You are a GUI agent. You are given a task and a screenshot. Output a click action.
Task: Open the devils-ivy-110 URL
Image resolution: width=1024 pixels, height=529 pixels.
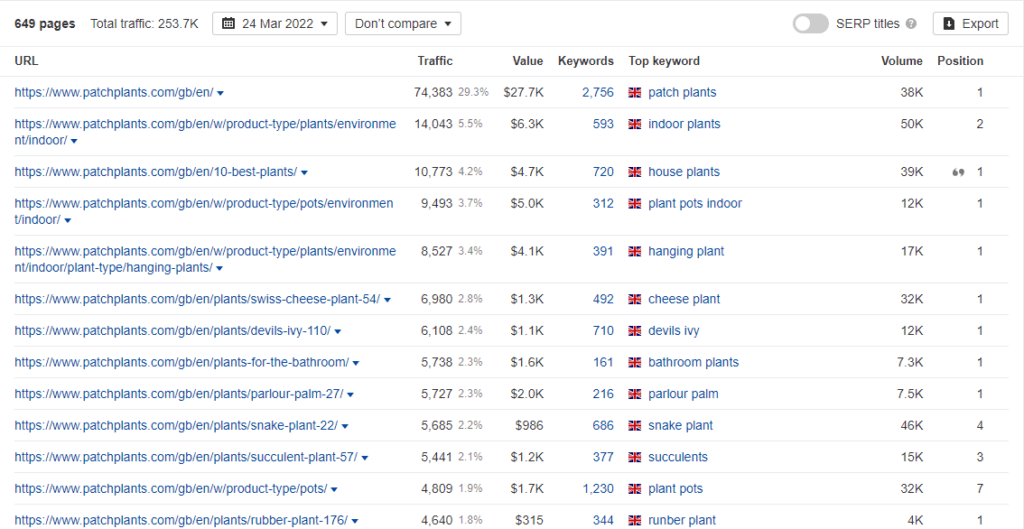click(x=172, y=331)
